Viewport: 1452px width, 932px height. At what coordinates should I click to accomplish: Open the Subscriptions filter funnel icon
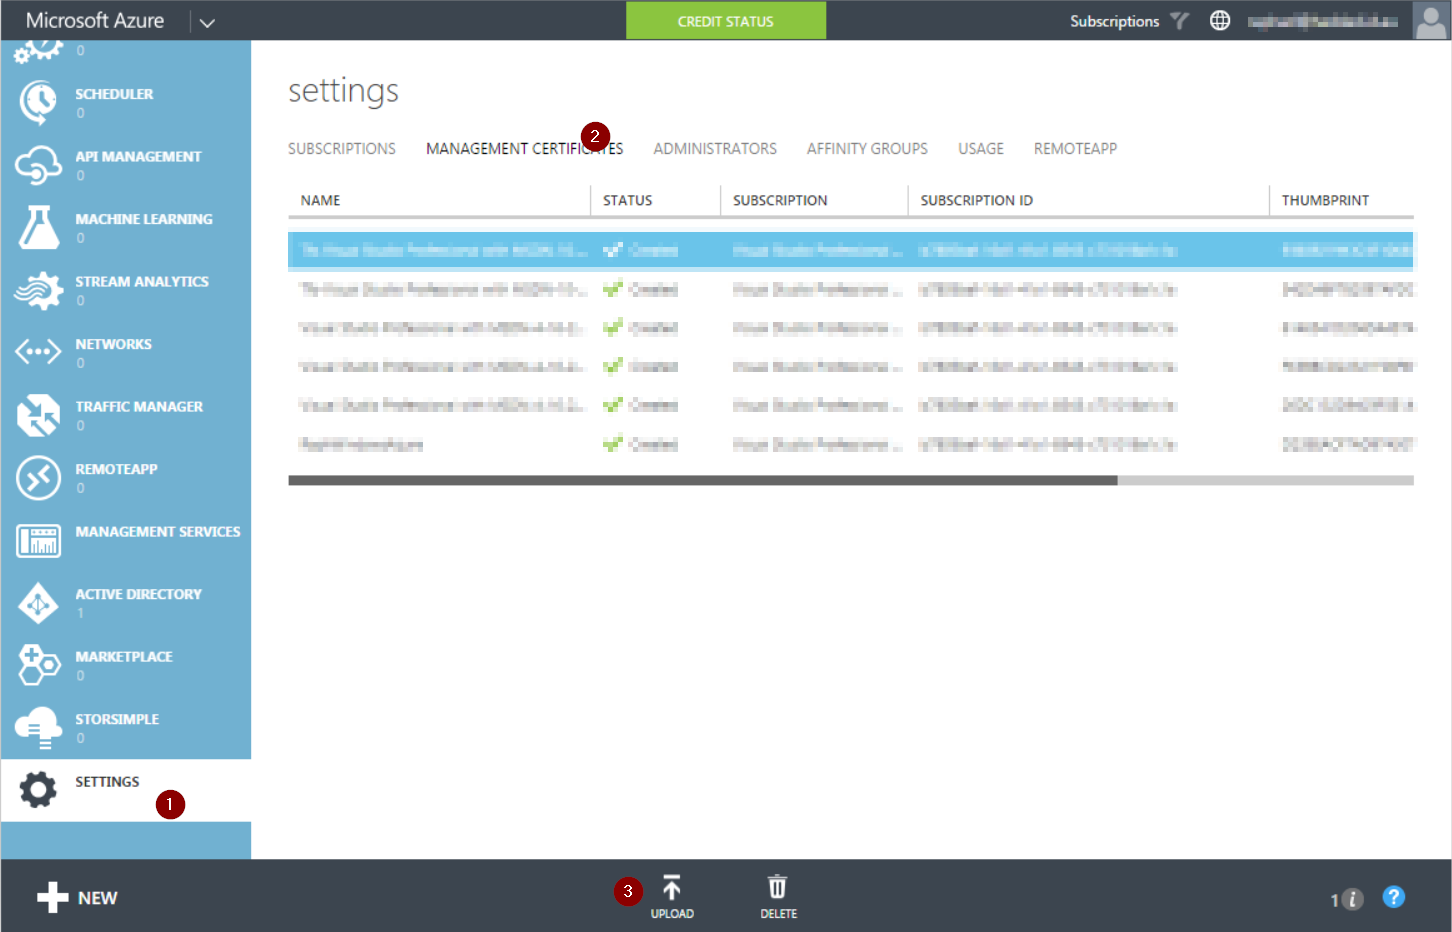click(x=1180, y=20)
